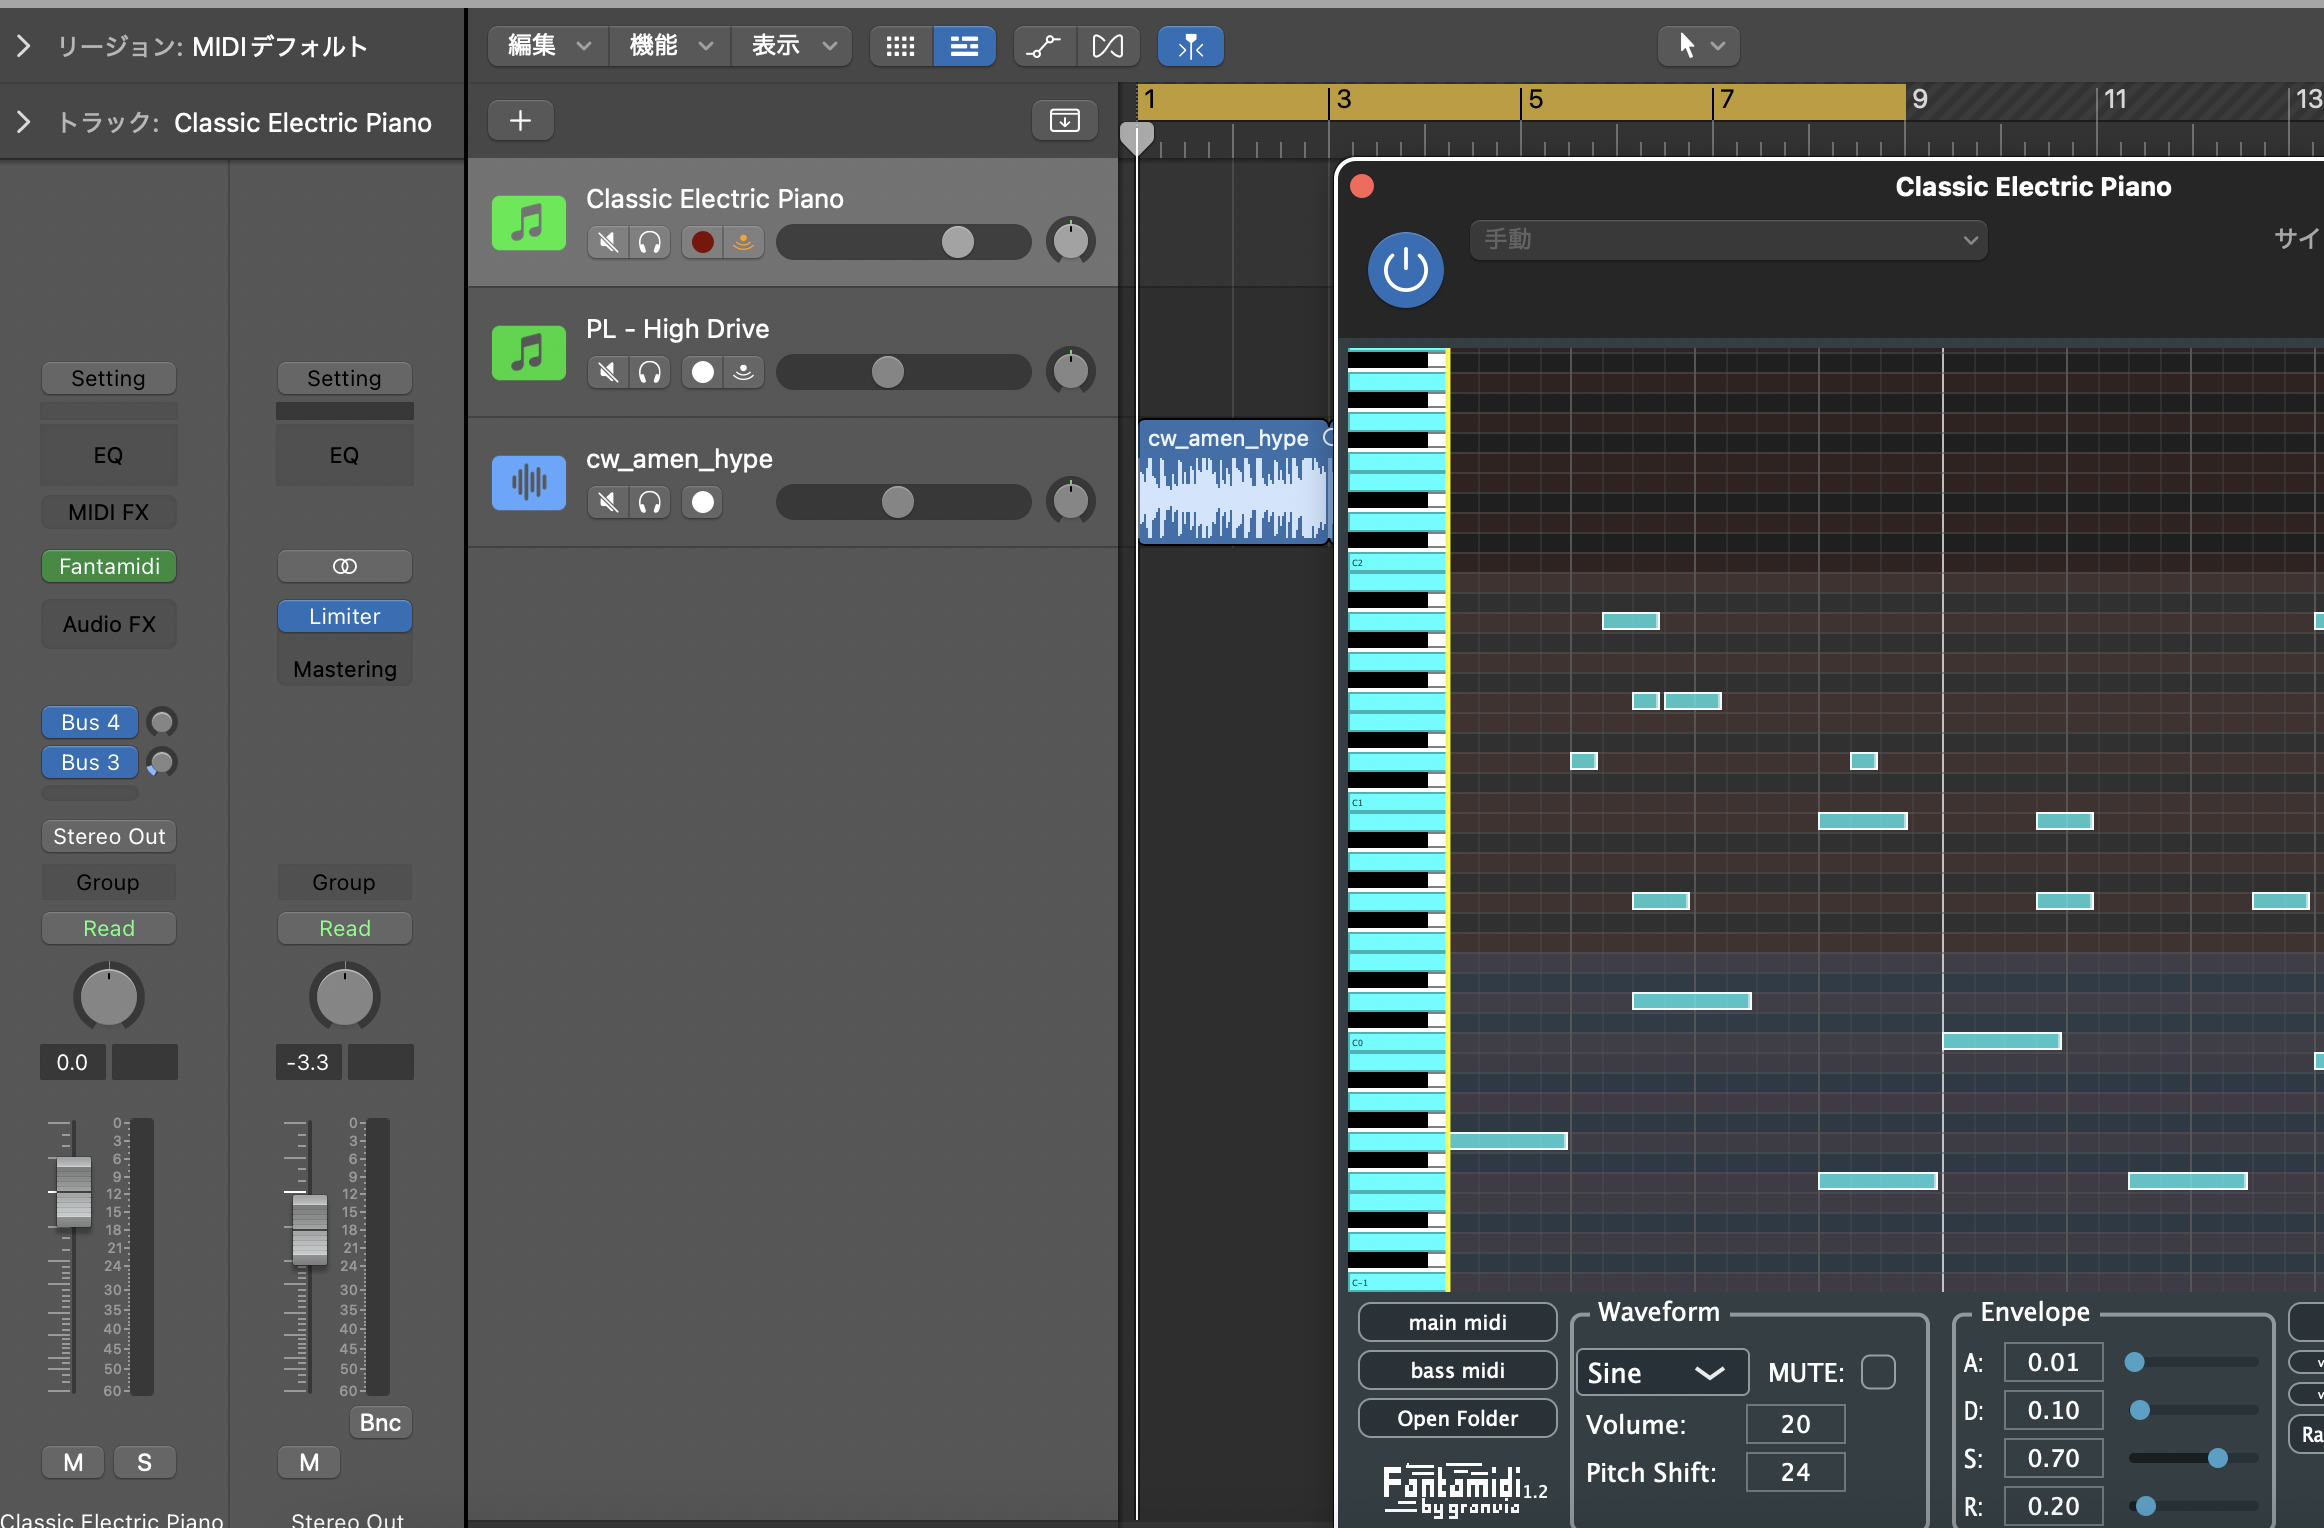Click the bass midi button
Screen dimensions: 2324x1528
[1457, 1370]
